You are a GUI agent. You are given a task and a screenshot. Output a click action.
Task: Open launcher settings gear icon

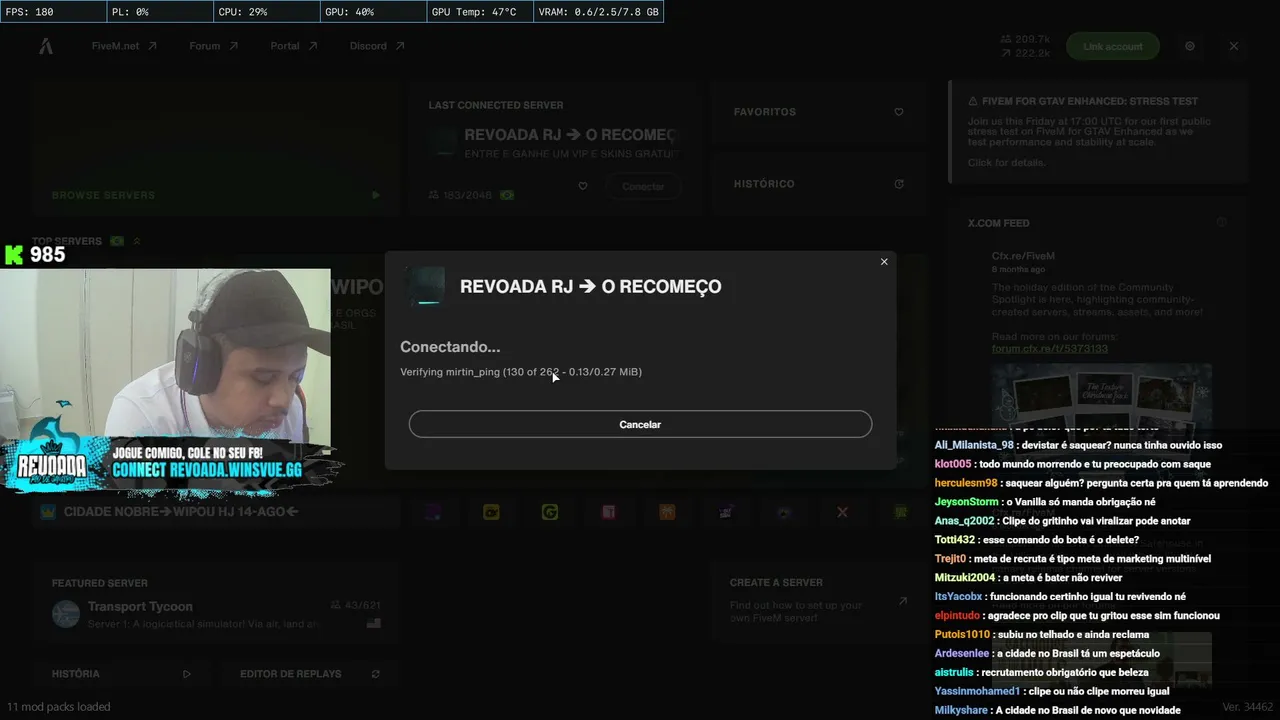click(1190, 46)
